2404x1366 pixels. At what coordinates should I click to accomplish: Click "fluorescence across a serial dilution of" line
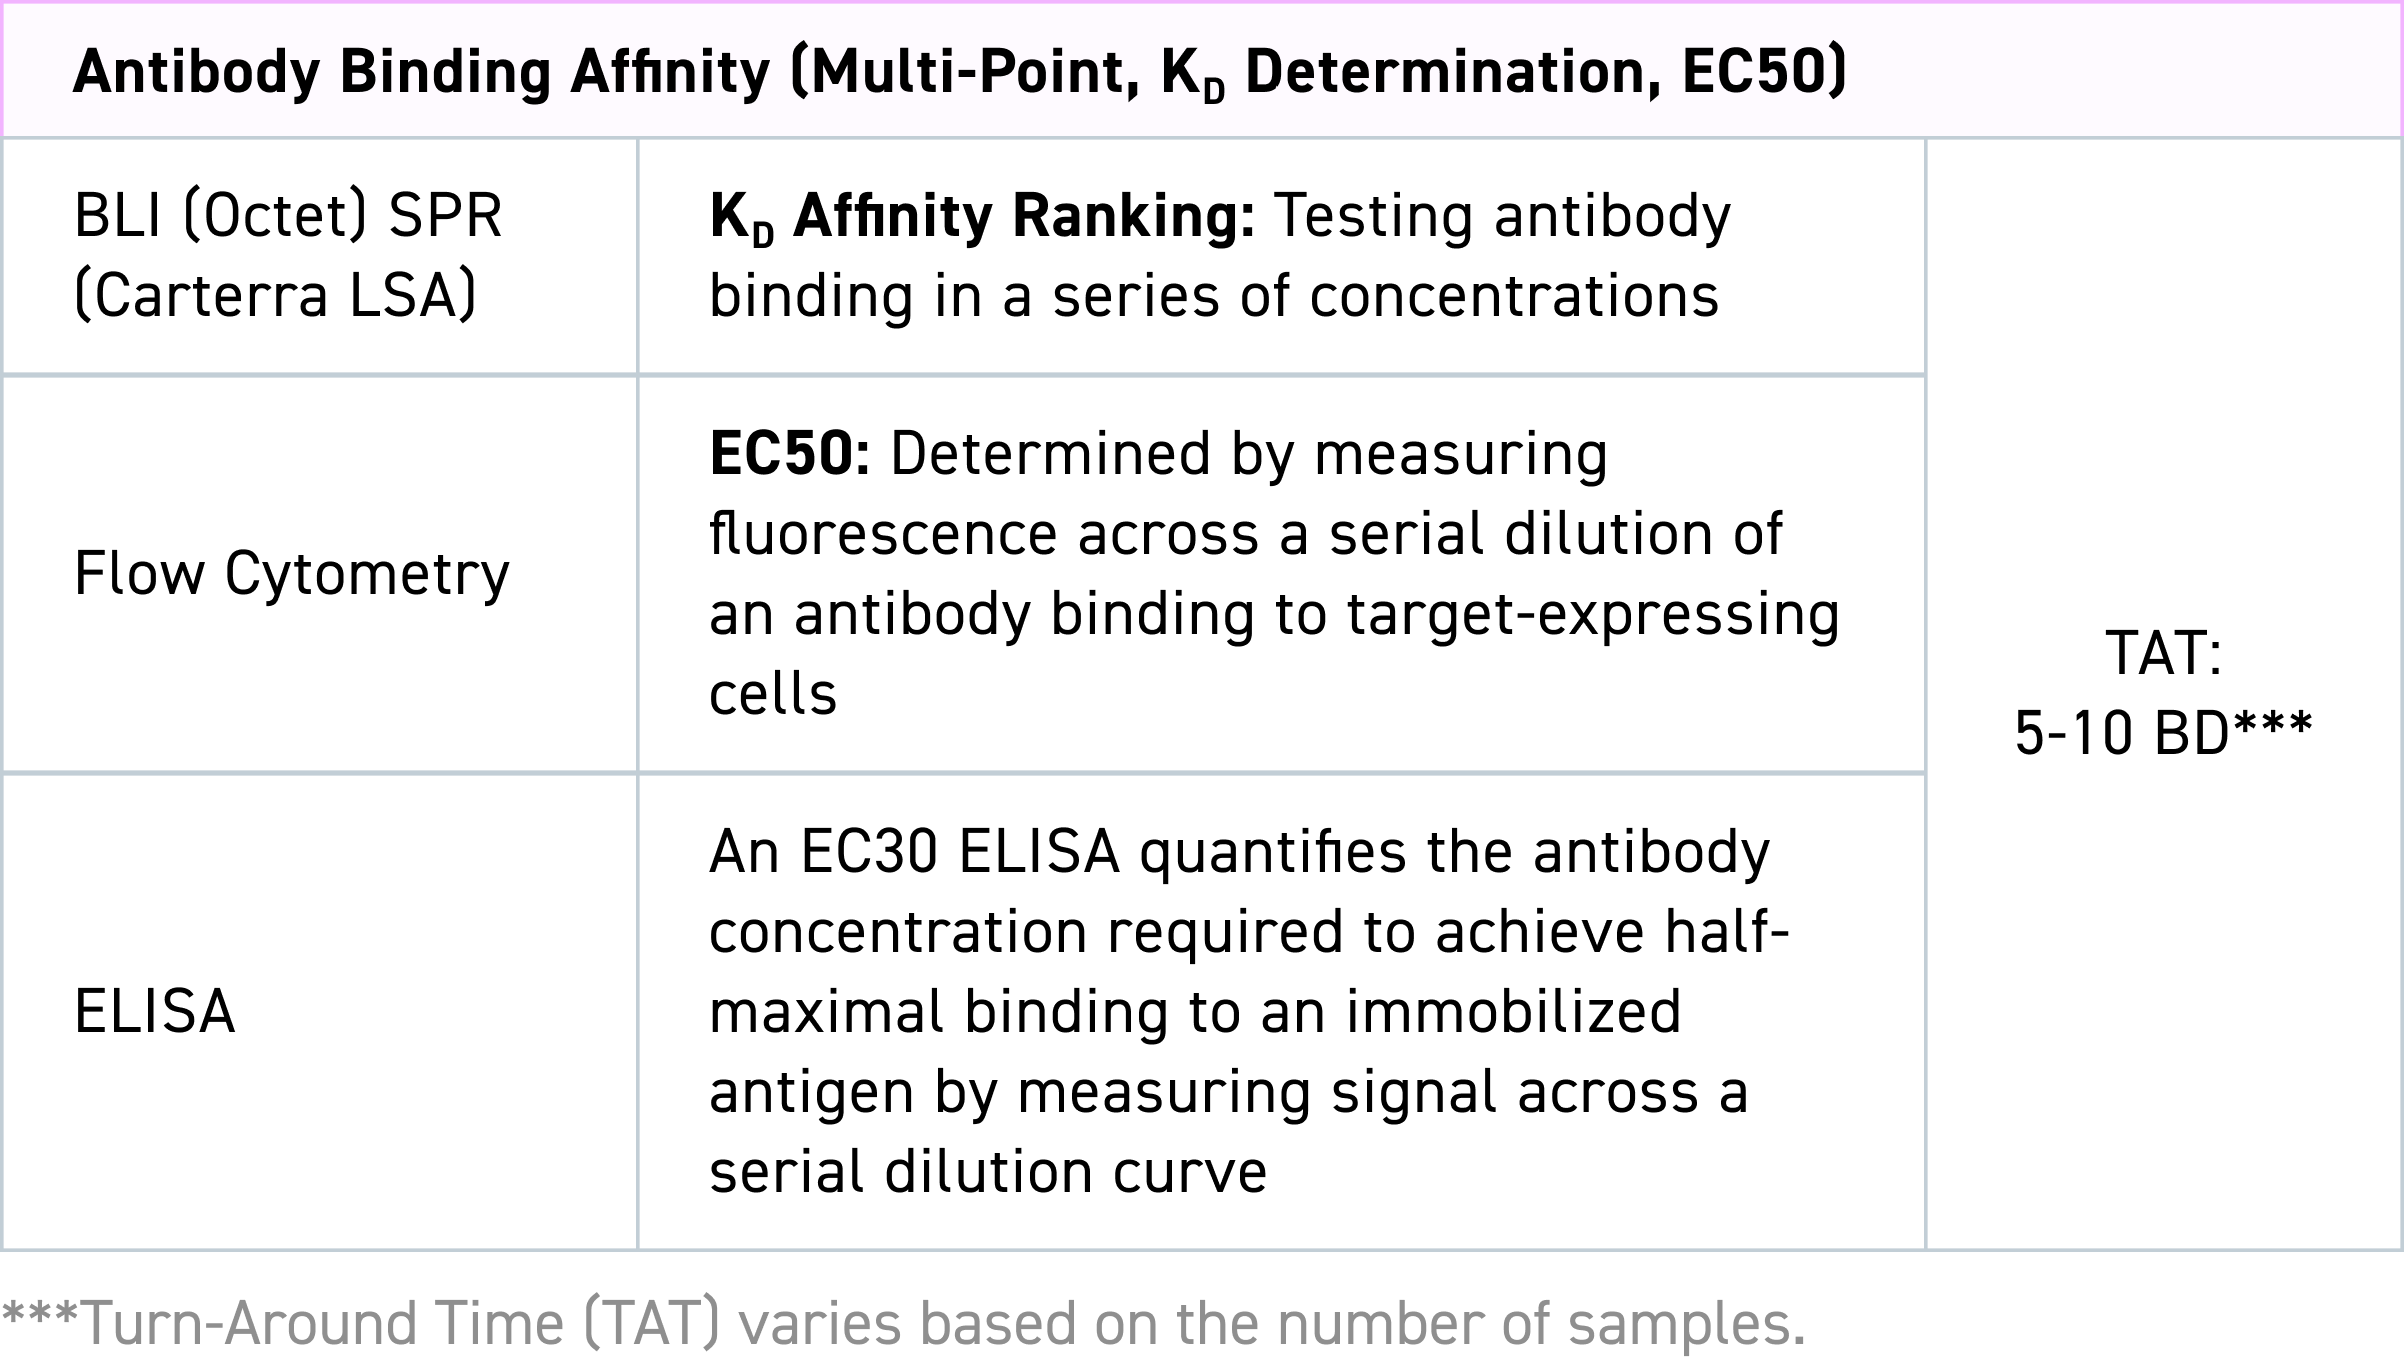click(1245, 534)
